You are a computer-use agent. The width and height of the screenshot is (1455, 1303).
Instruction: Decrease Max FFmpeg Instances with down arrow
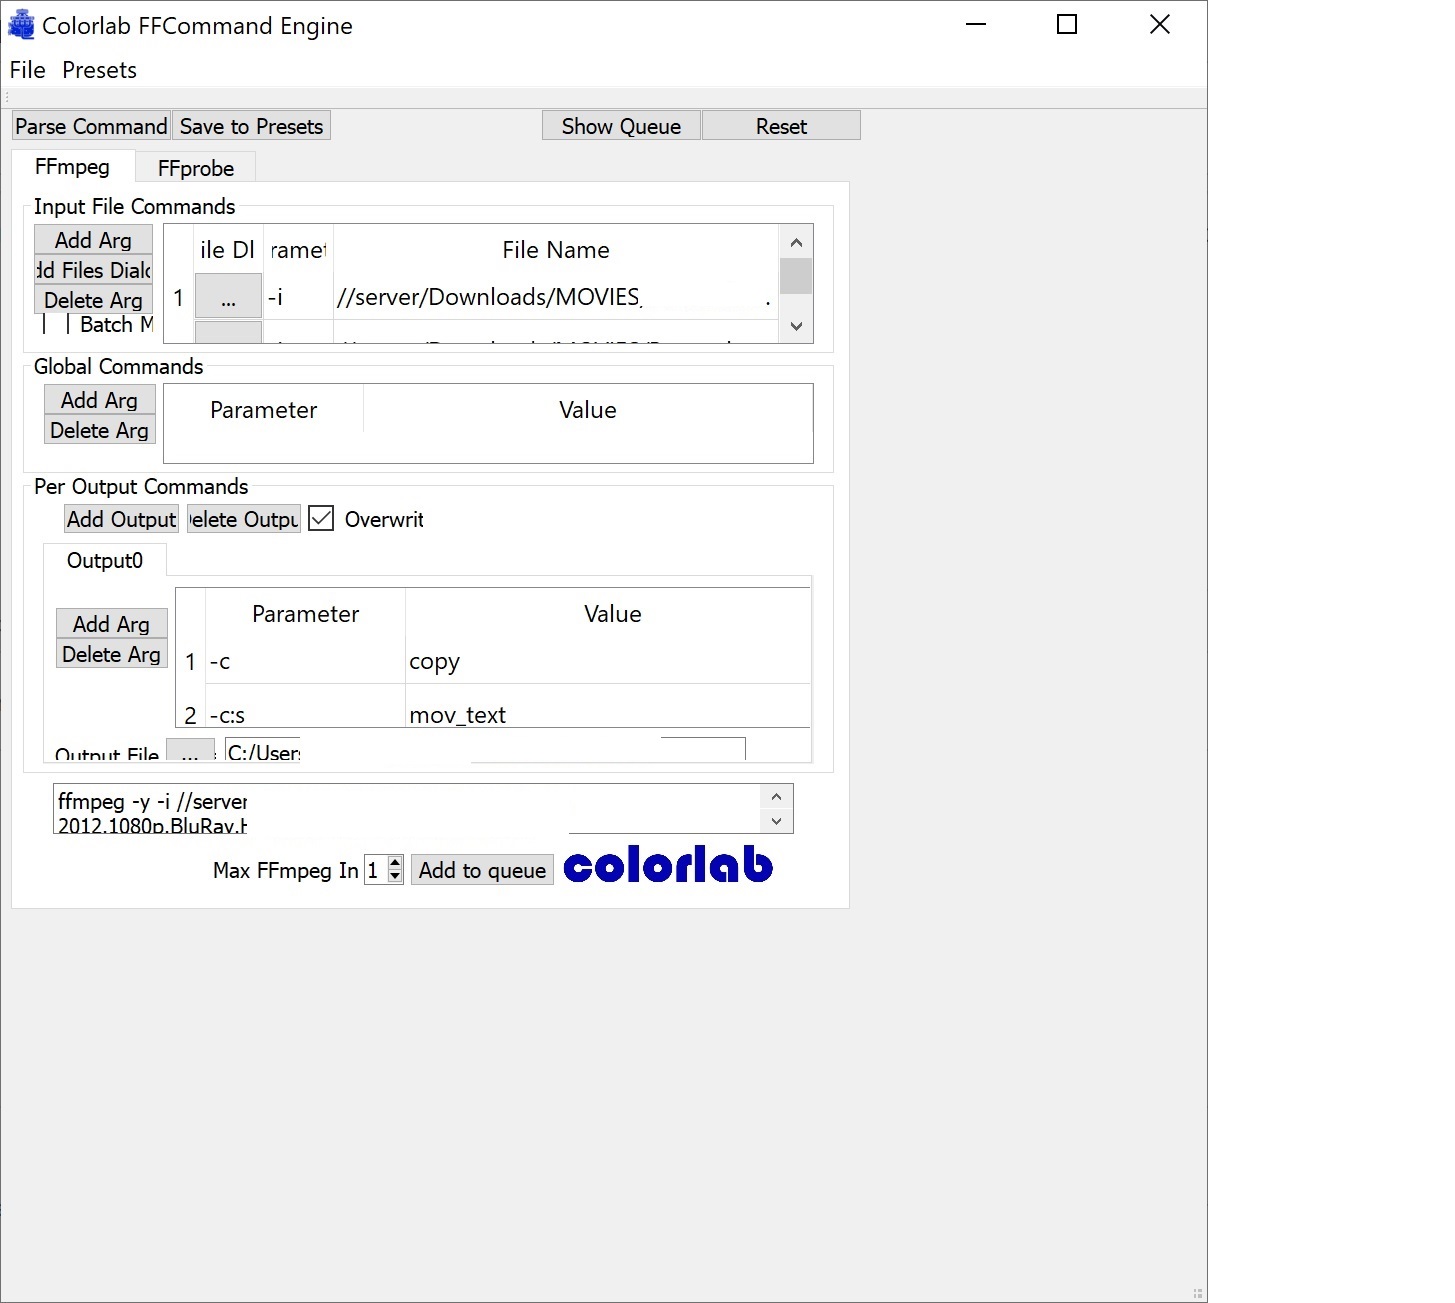coord(395,877)
